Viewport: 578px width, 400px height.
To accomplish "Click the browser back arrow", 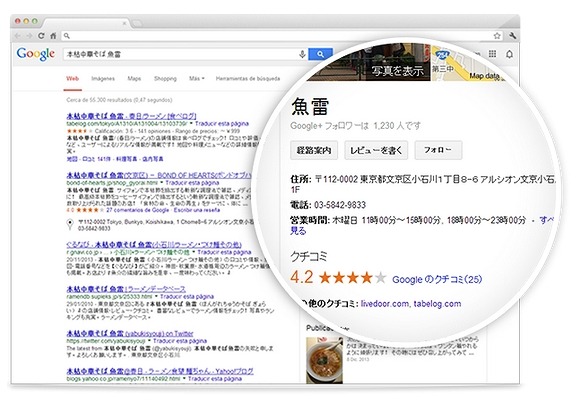I will (17, 36).
